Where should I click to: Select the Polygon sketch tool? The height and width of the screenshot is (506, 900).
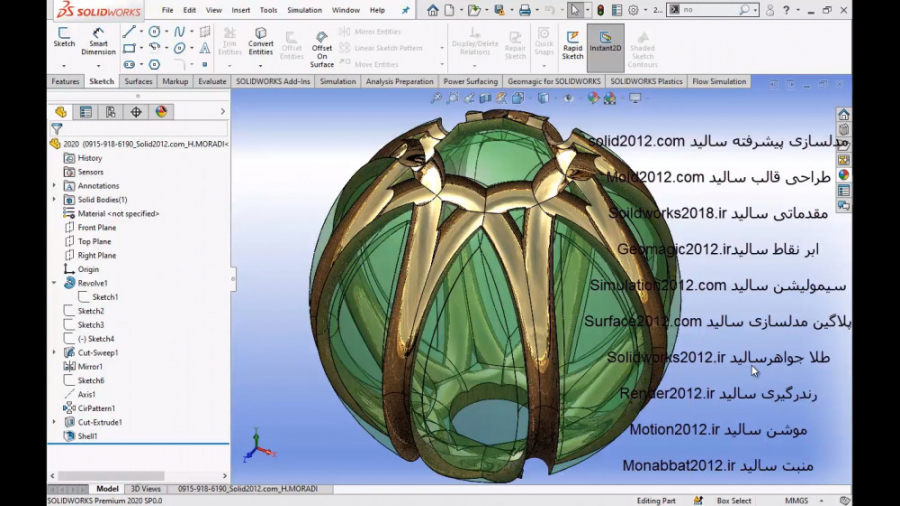click(x=154, y=64)
